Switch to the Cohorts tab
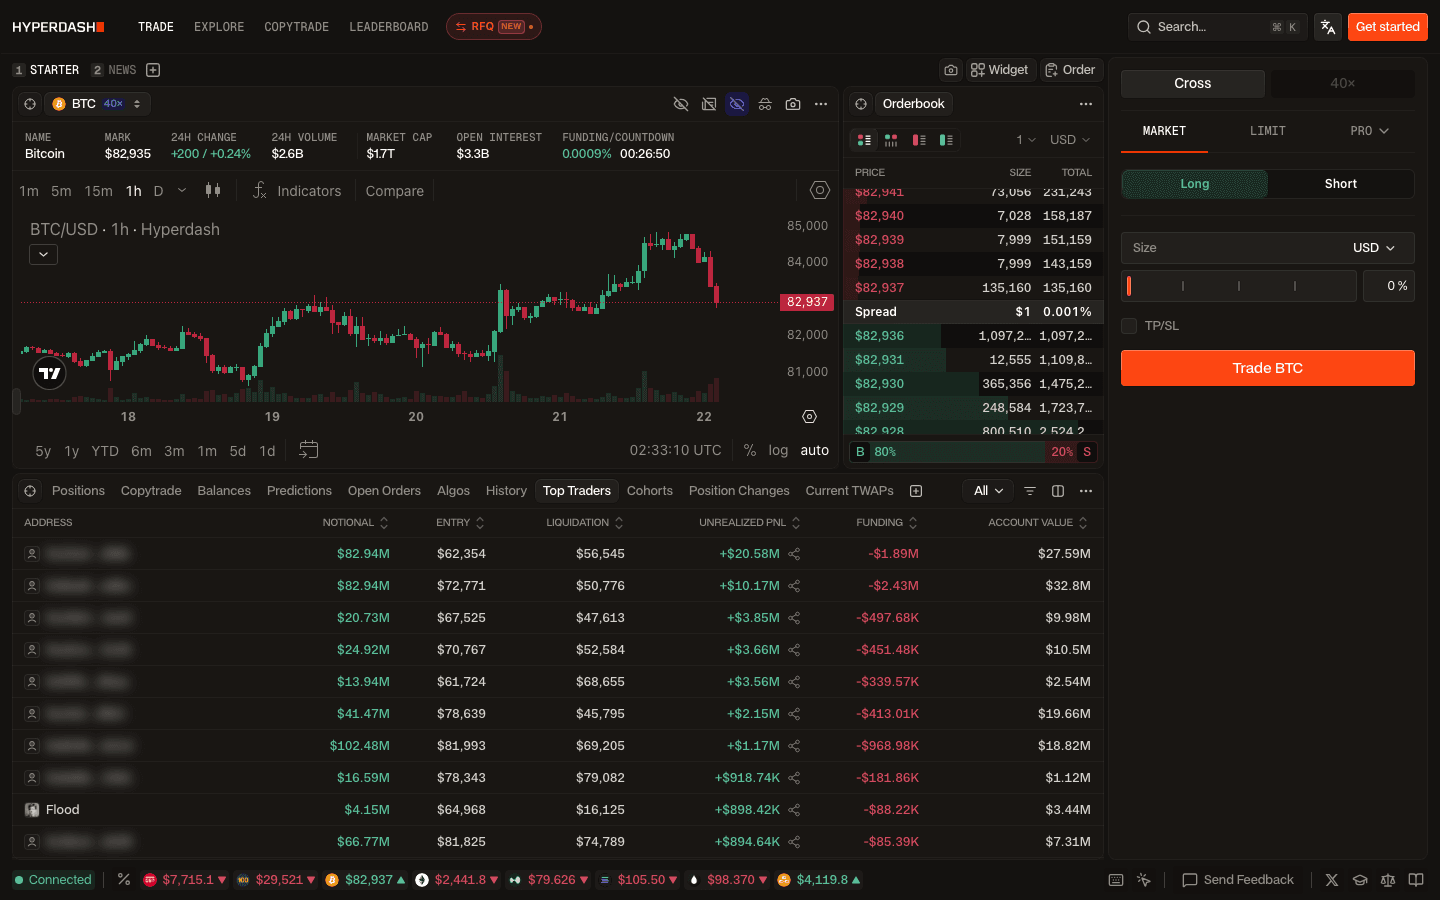Image resolution: width=1440 pixels, height=900 pixels. click(x=650, y=491)
